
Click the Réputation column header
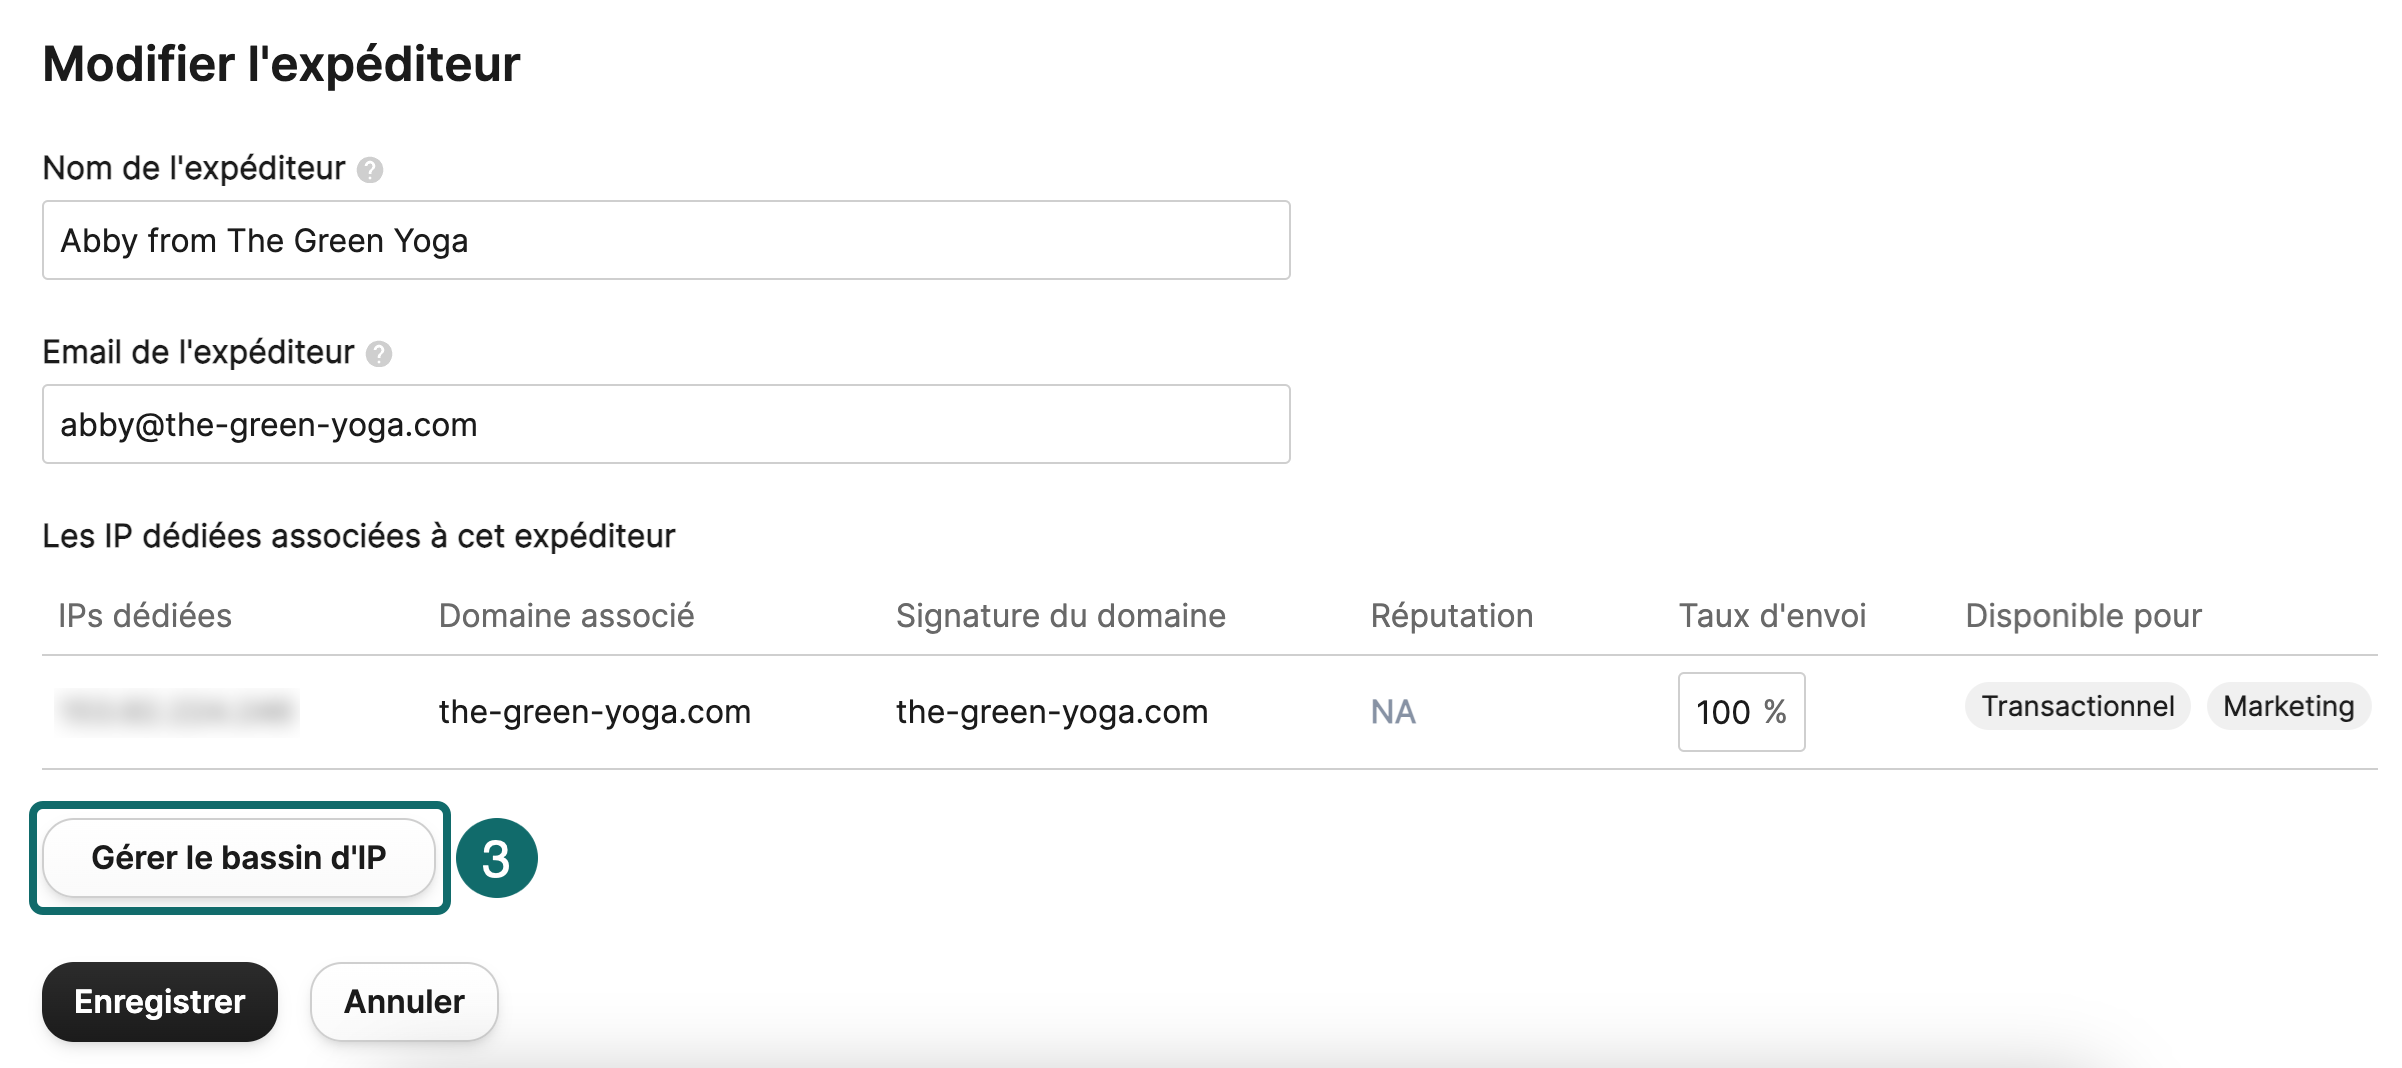click(x=1451, y=616)
